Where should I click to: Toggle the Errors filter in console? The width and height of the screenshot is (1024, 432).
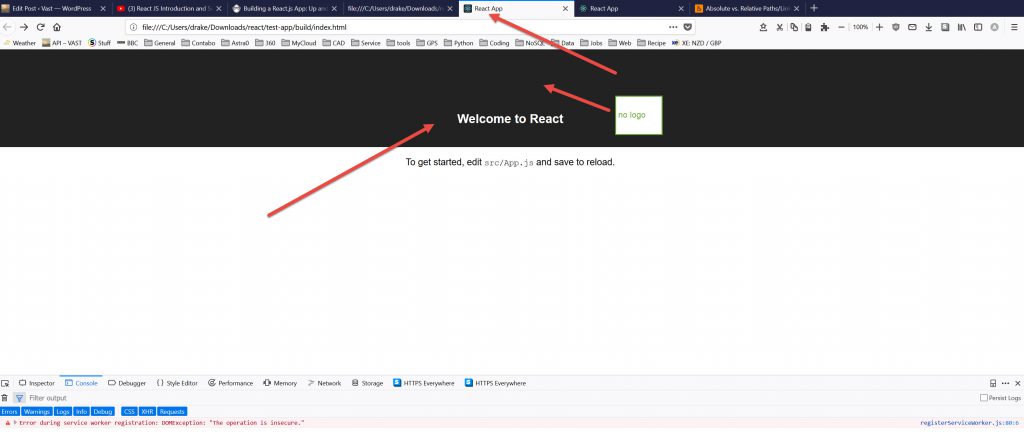tap(10, 411)
